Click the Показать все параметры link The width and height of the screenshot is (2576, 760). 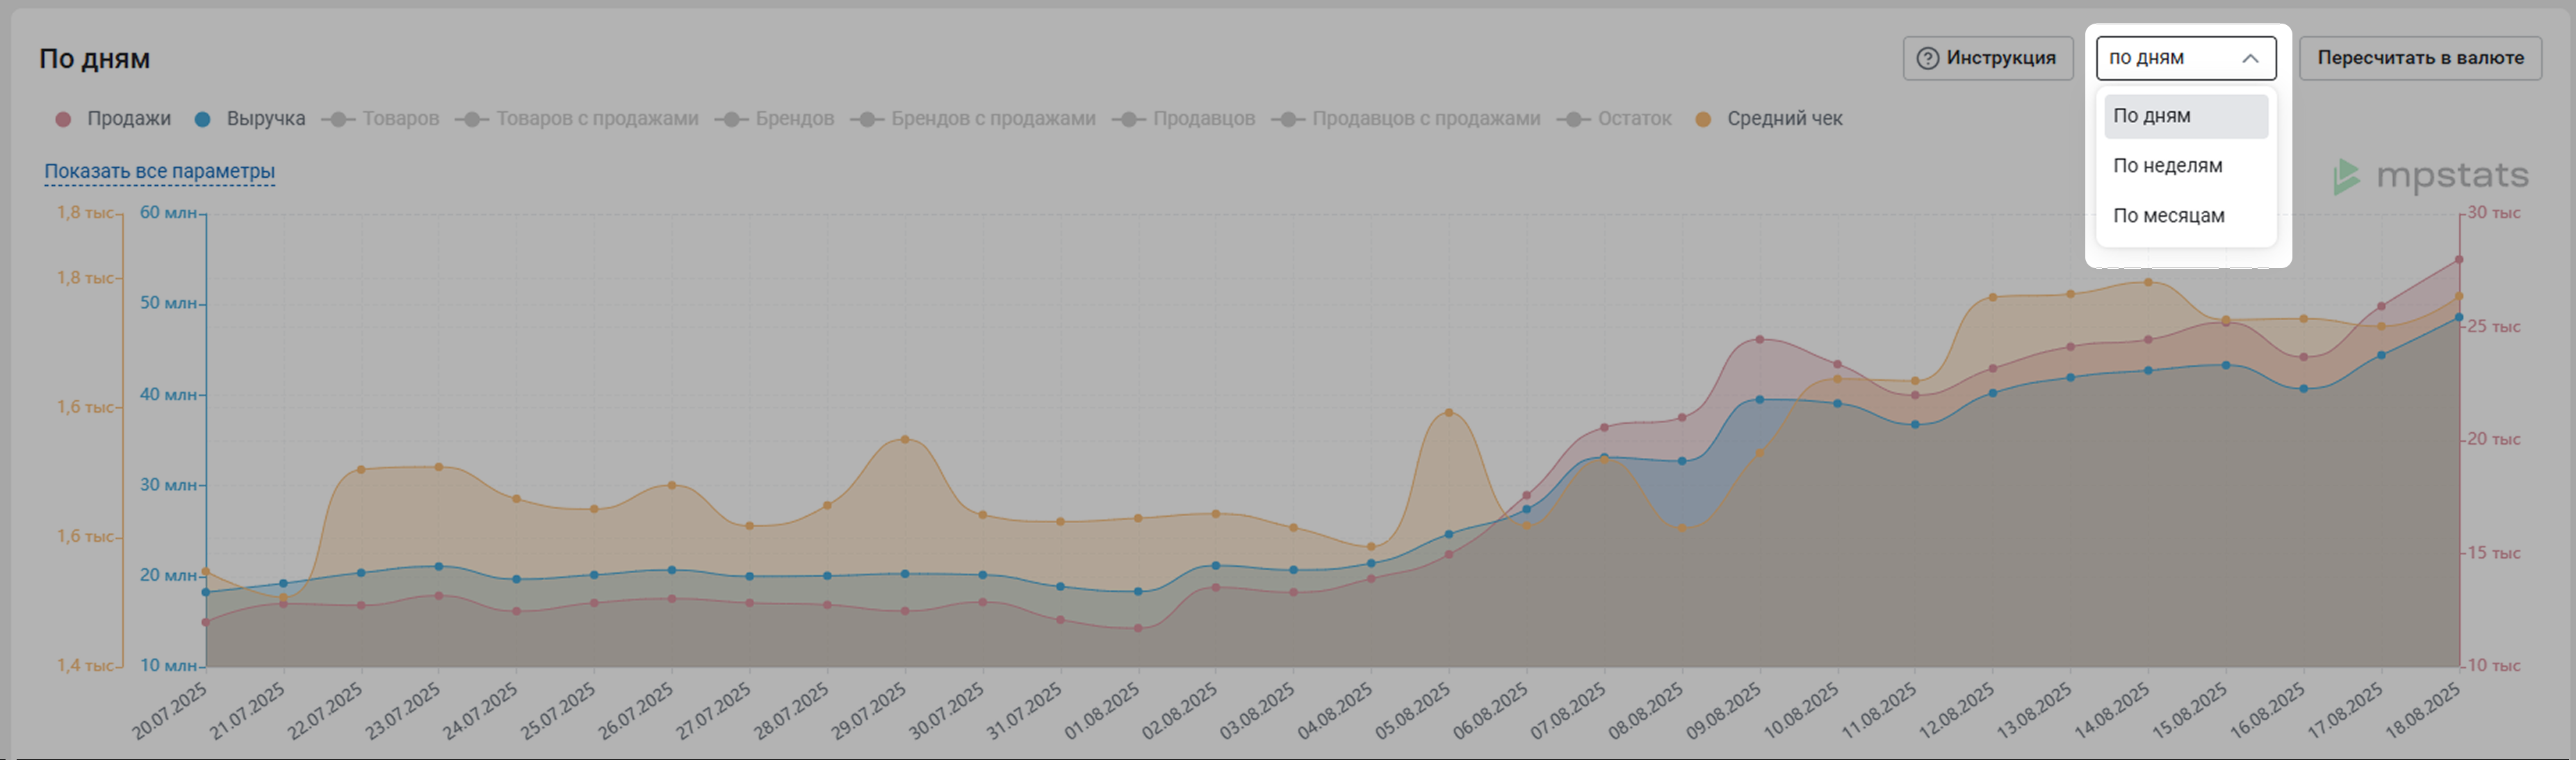pos(159,171)
